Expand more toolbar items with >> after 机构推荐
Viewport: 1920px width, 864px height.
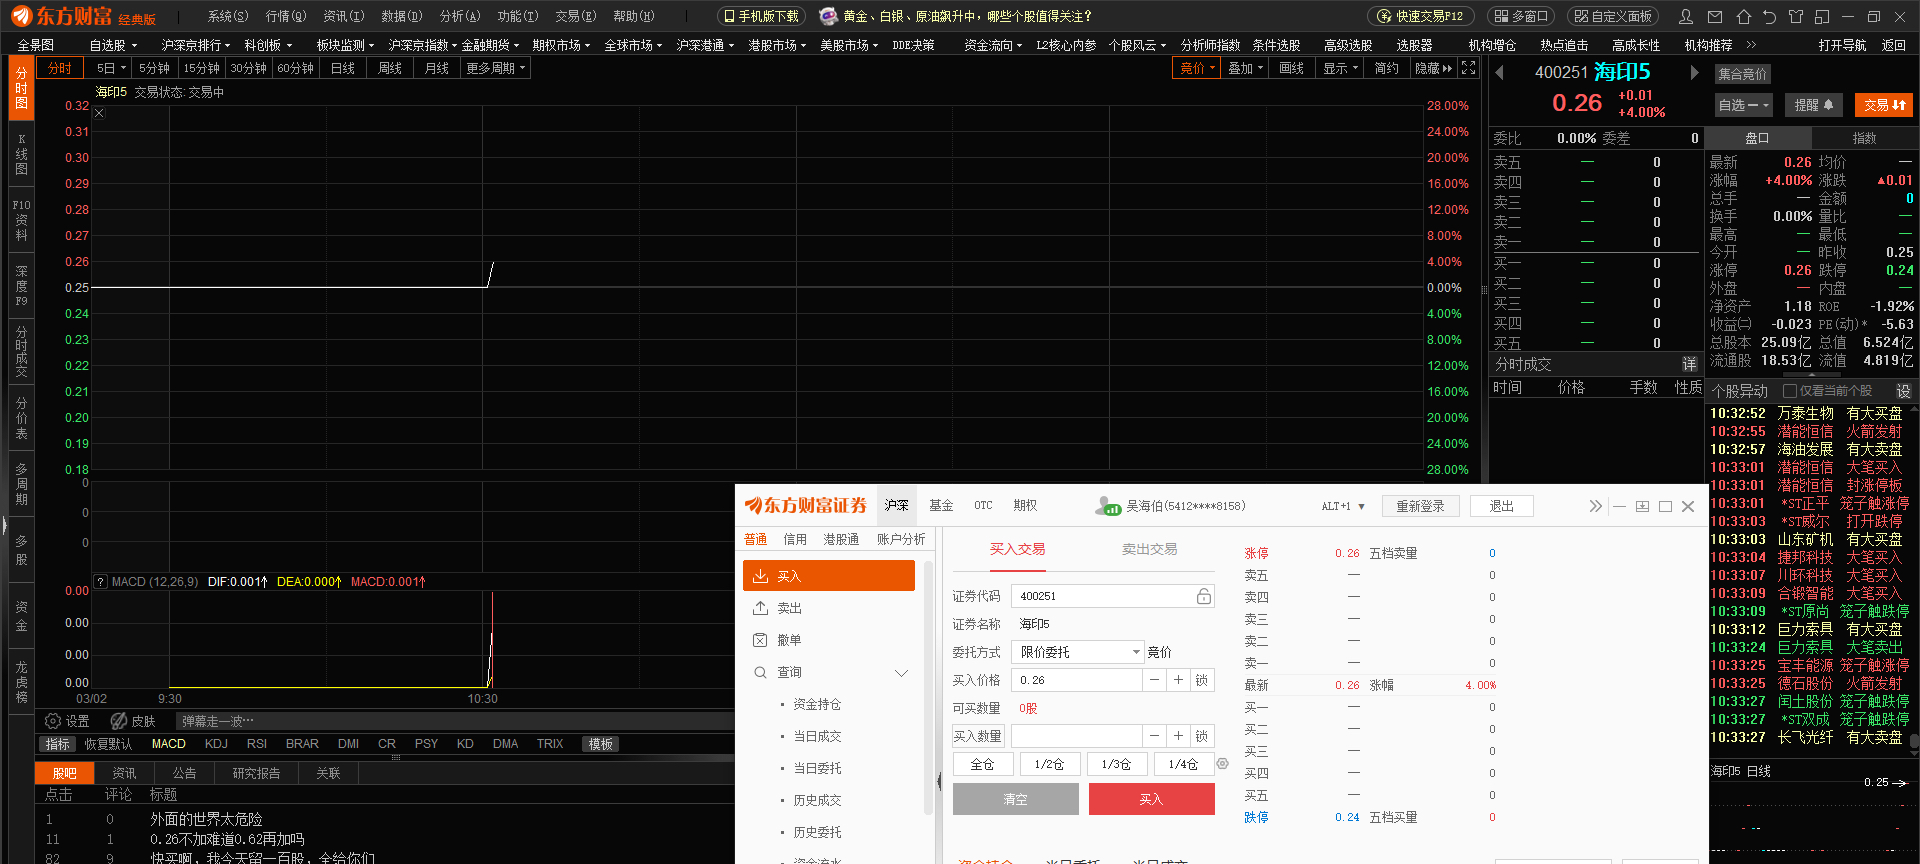[x=1751, y=45]
